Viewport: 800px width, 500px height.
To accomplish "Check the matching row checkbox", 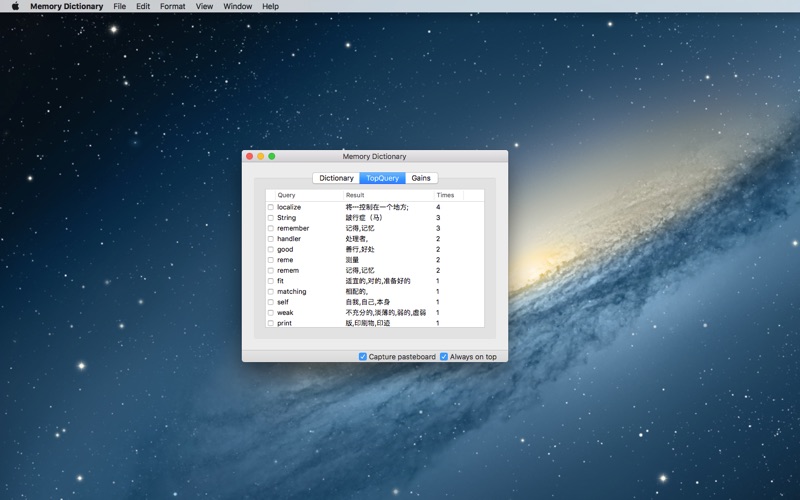I will pos(270,291).
